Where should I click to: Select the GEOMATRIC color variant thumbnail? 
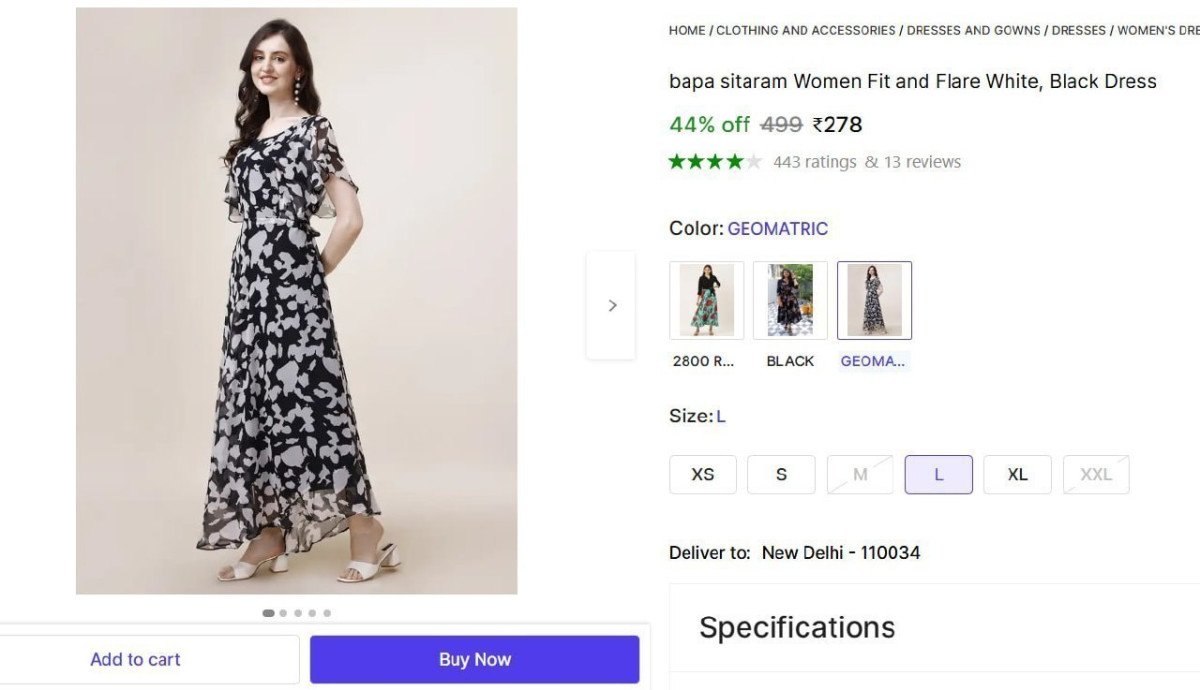(874, 300)
